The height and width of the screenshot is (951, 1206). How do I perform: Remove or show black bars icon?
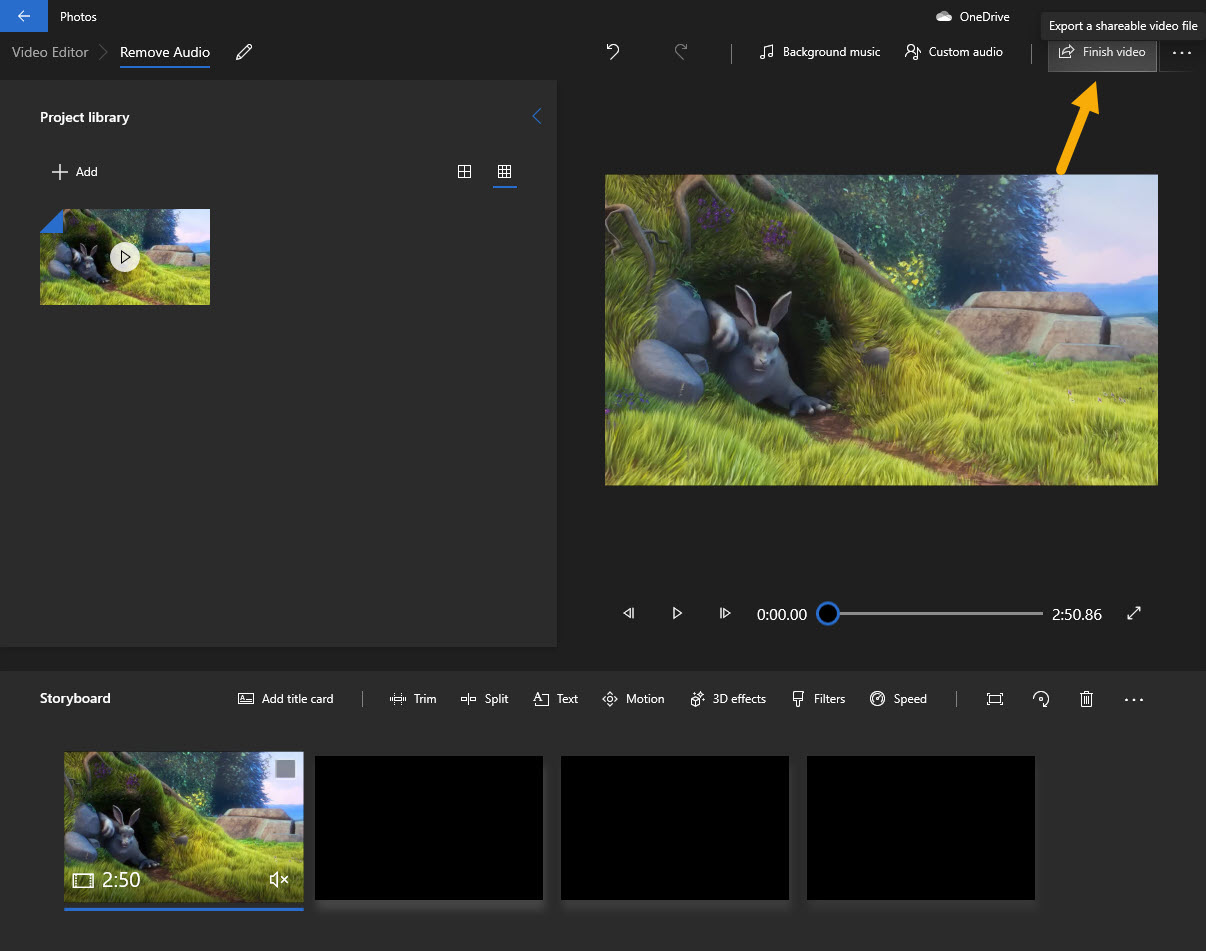[995, 699]
